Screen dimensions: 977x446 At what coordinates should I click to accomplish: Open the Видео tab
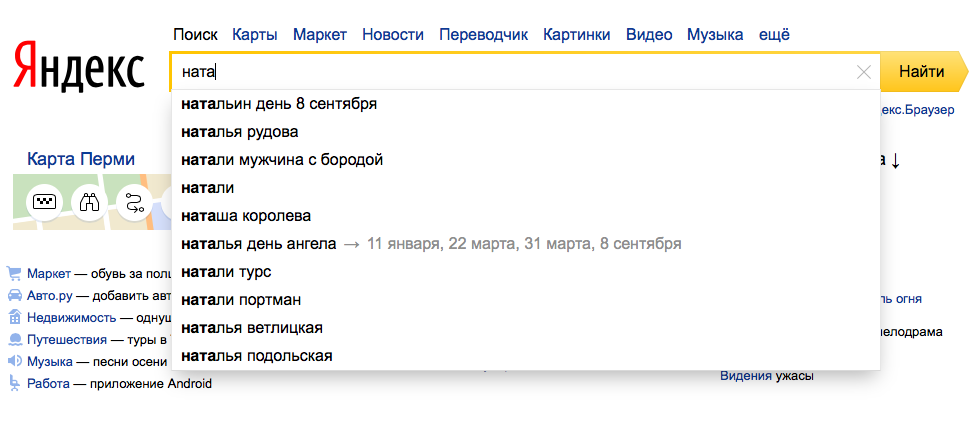(x=649, y=34)
